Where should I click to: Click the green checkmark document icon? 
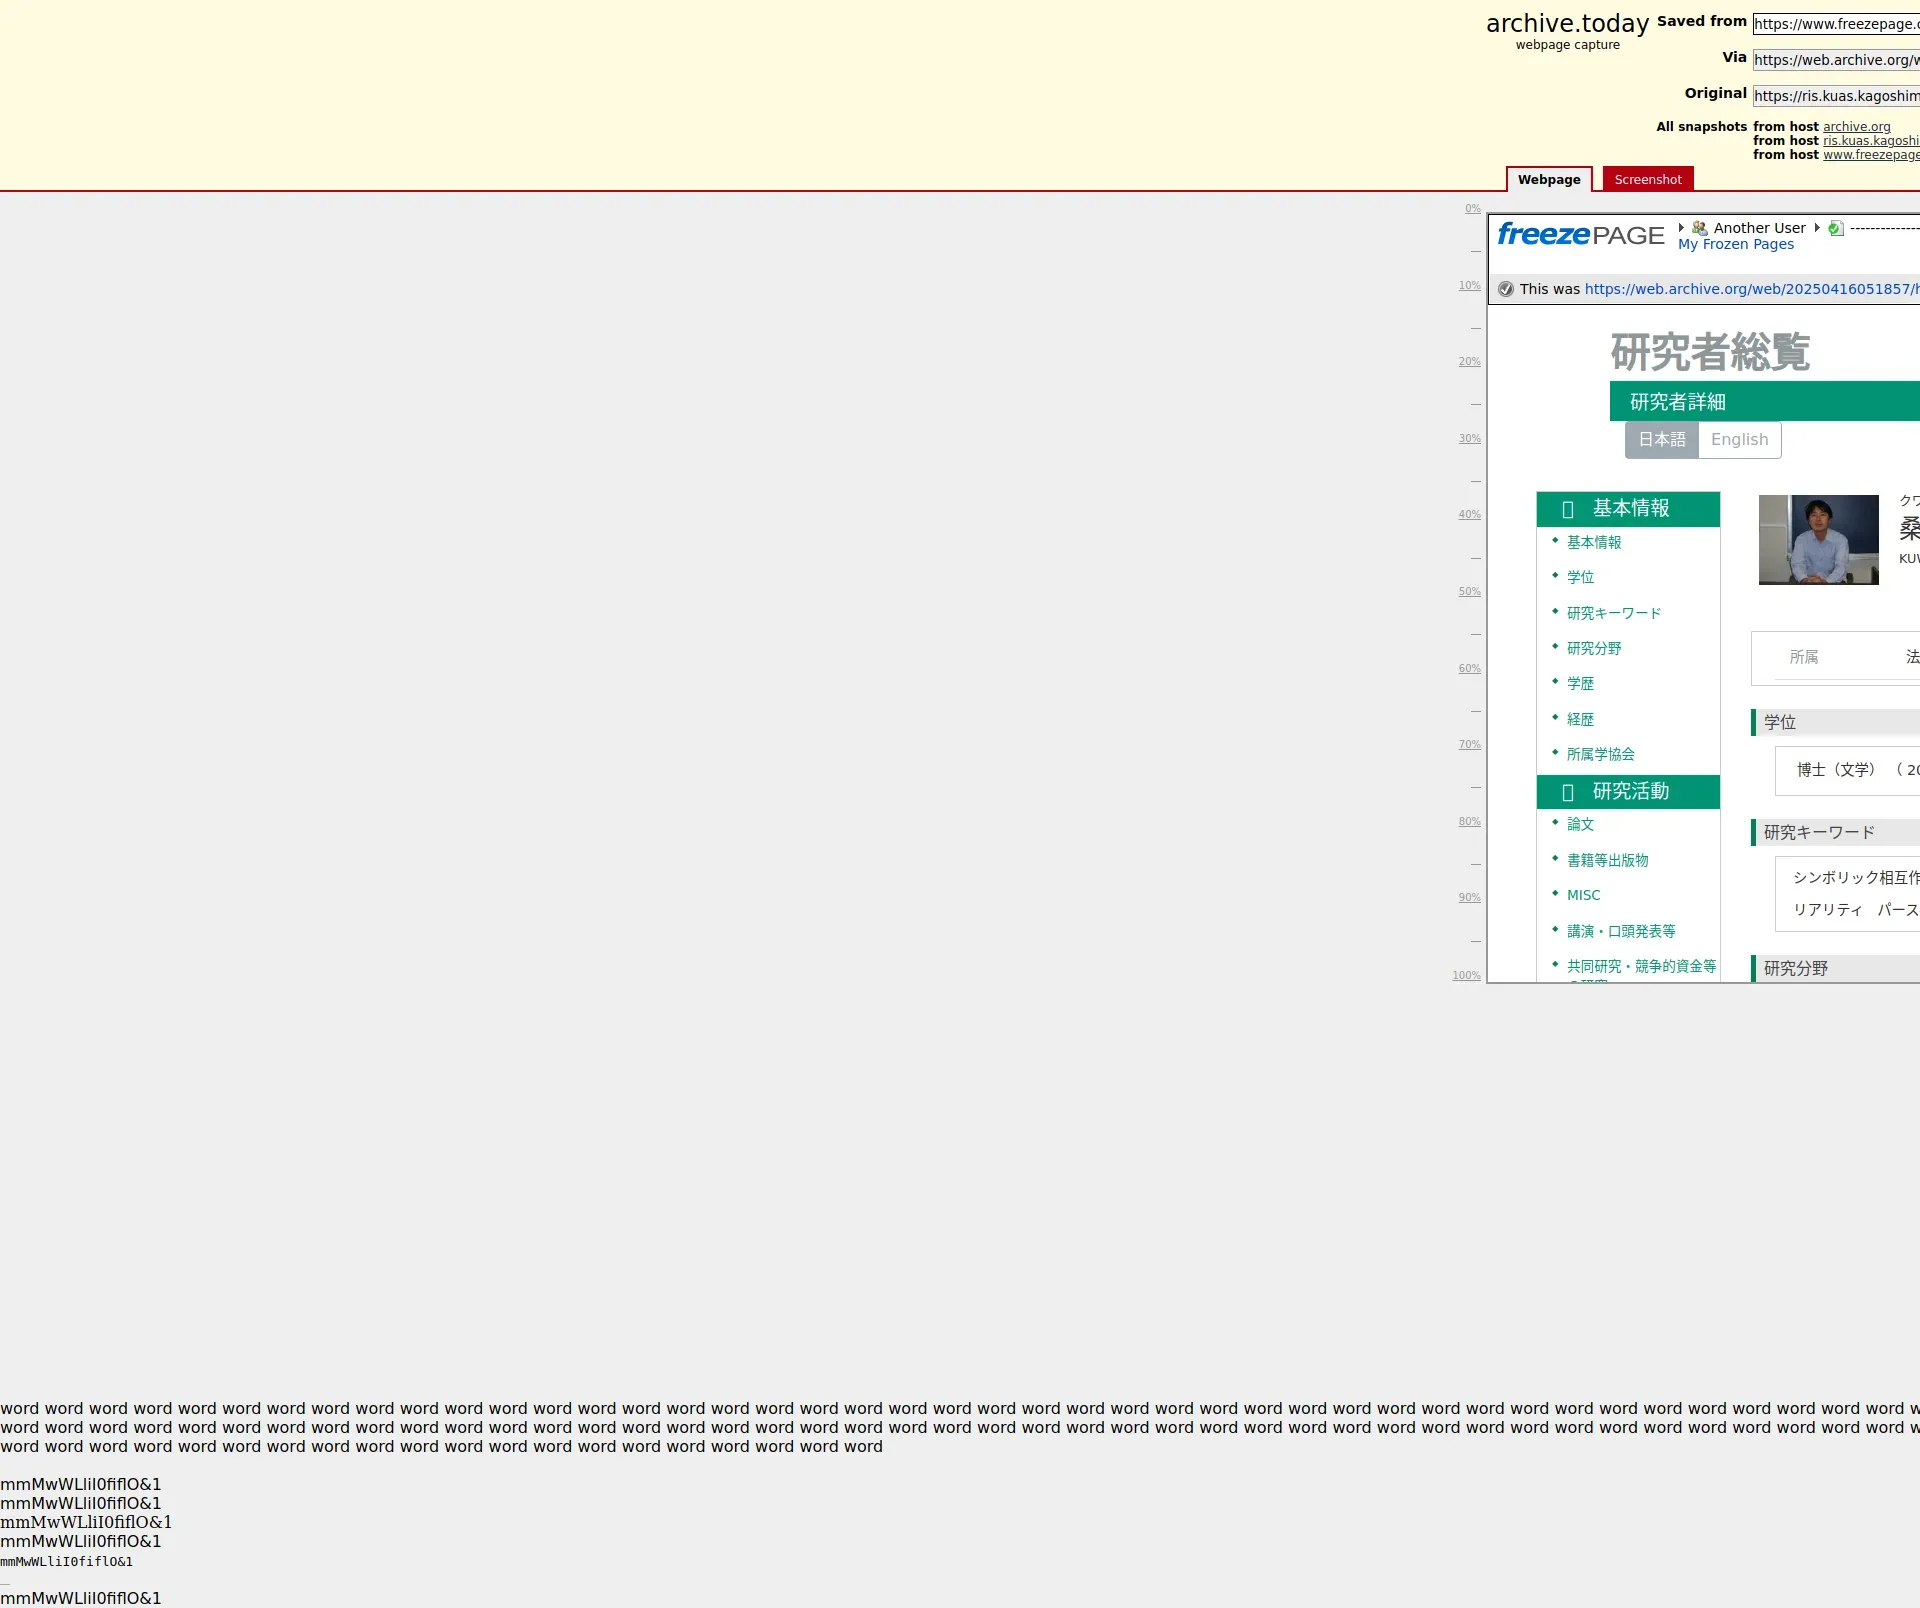(x=1835, y=228)
